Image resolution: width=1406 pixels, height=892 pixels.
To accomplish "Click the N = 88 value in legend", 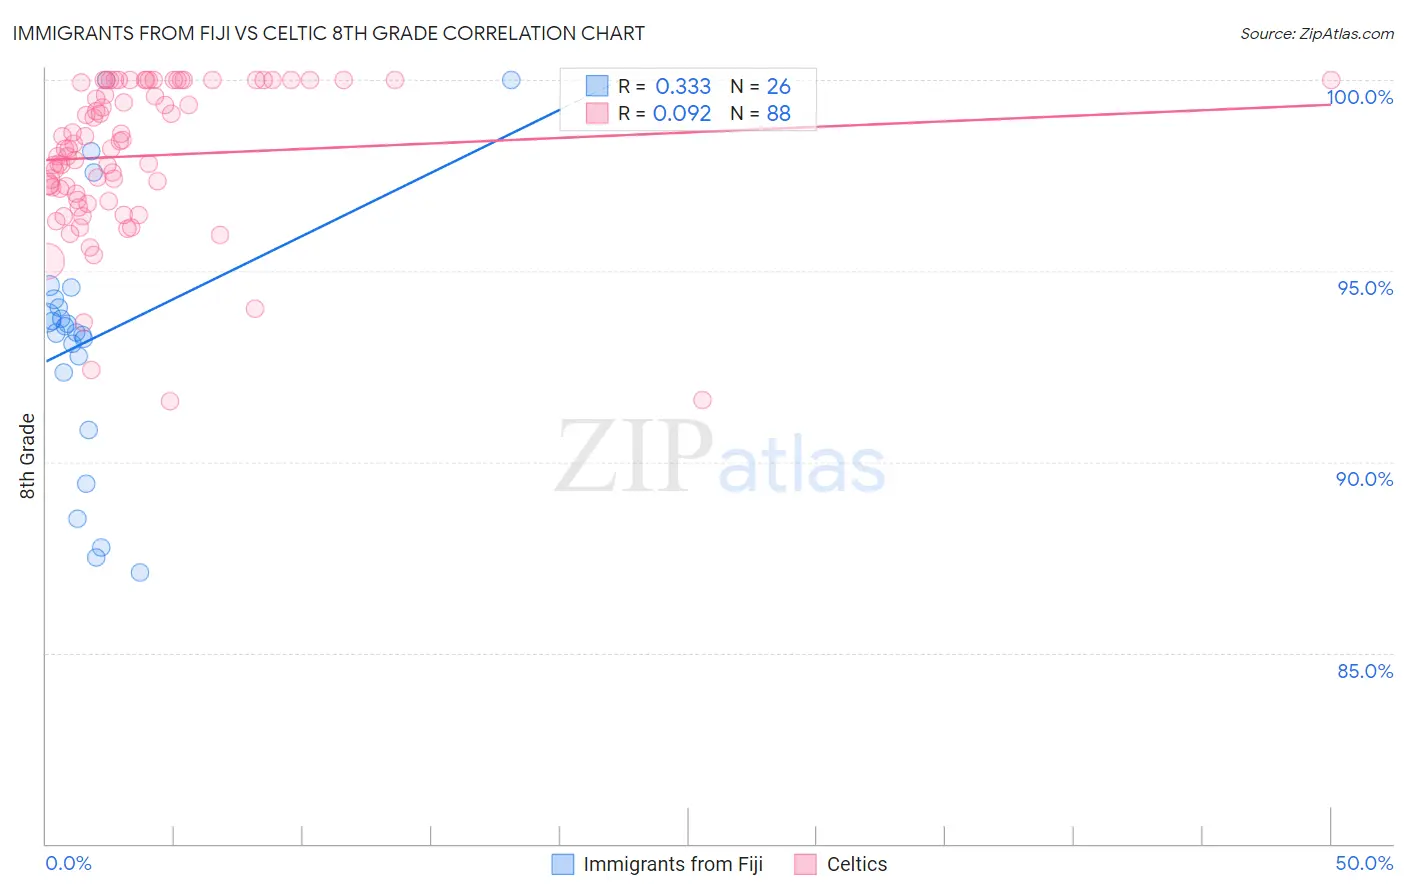I will [761, 113].
